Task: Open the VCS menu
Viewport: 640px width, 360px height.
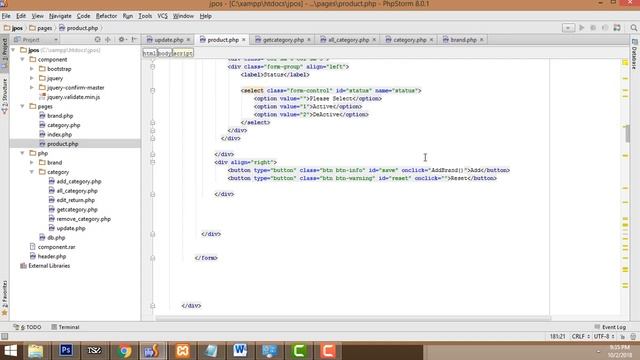Action: tap(162, 16)
